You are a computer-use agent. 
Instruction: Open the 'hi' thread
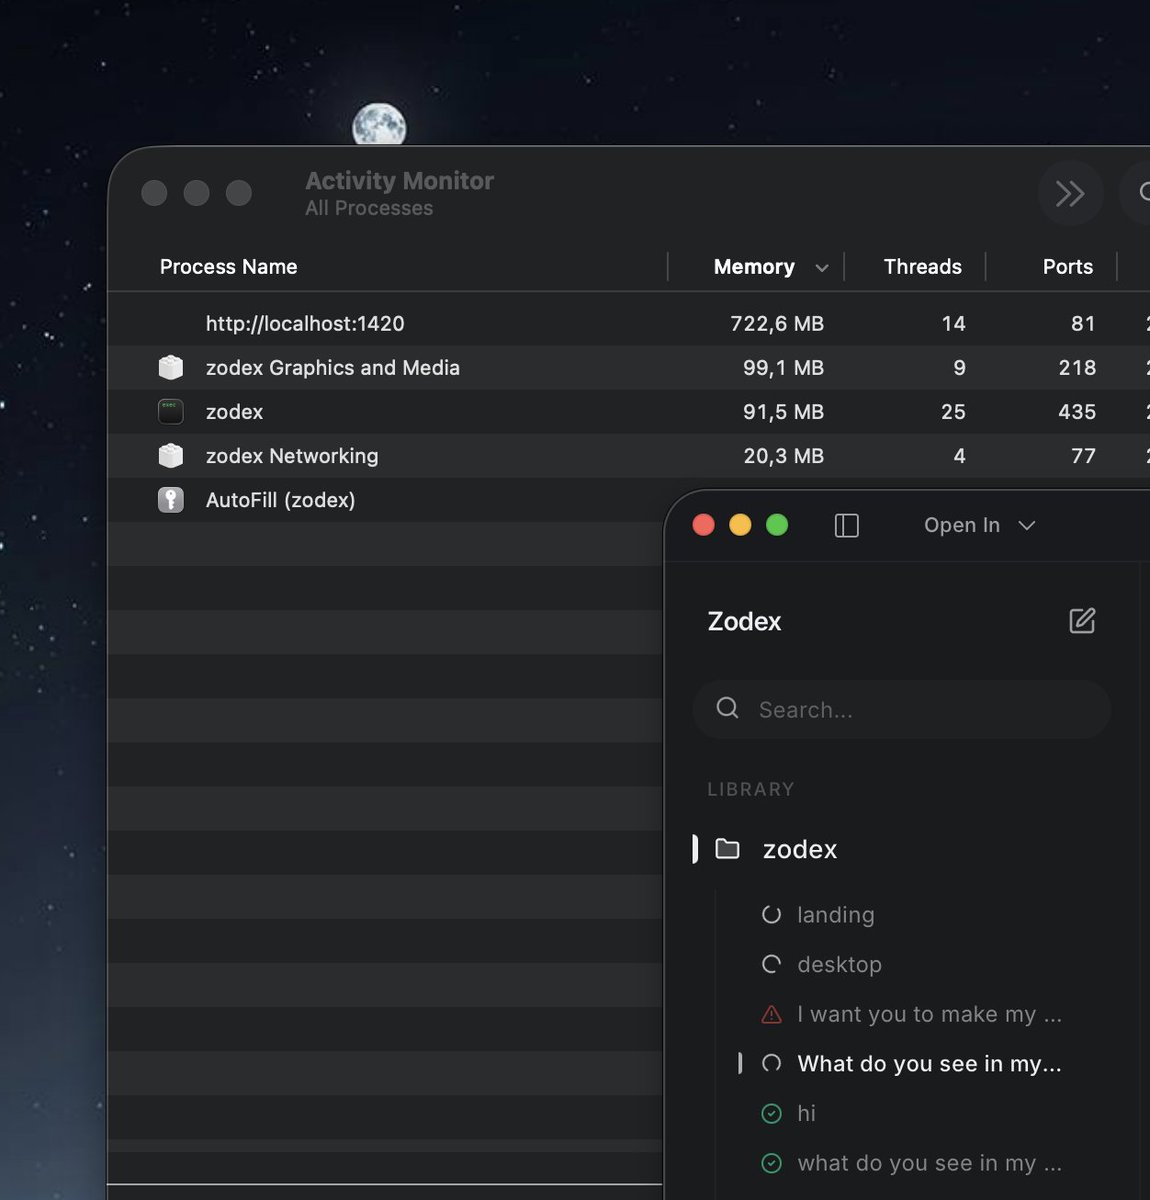[806, 1113]
